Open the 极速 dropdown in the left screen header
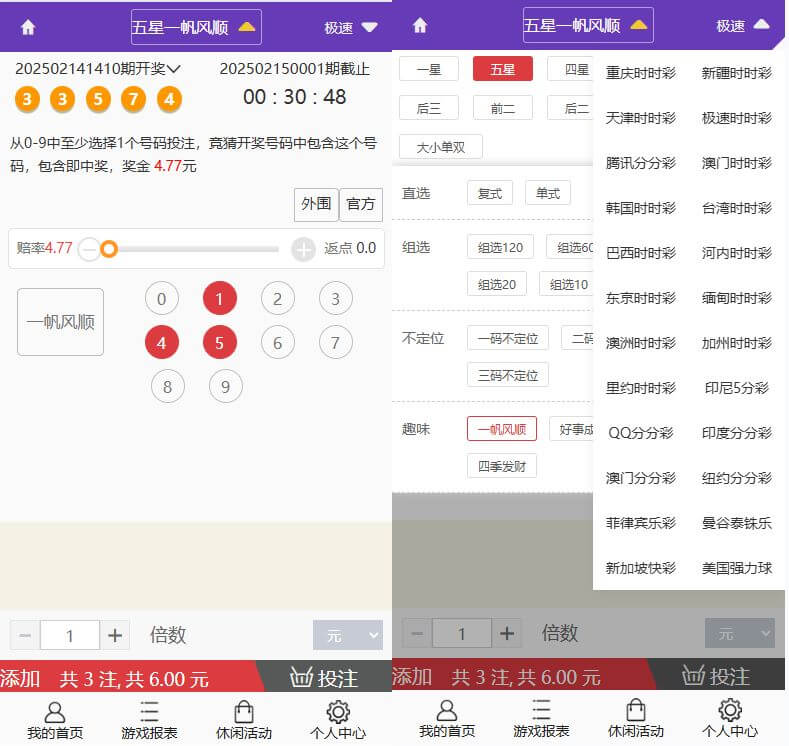The image size is (789, 746). (351, 27)
